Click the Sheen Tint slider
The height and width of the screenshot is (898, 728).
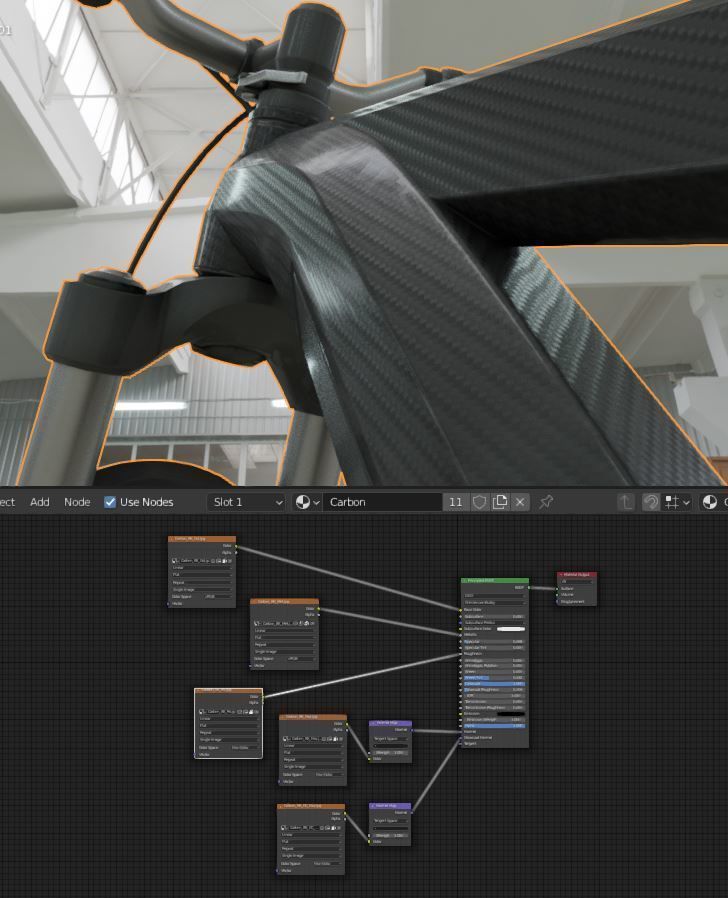495,678
